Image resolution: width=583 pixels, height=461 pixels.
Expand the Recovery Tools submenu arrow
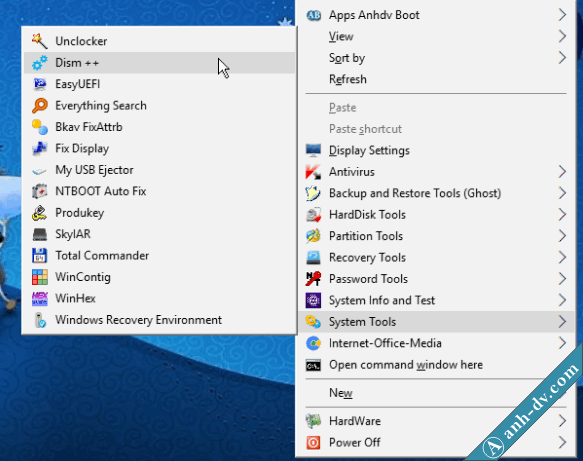[x=562, y=257]
